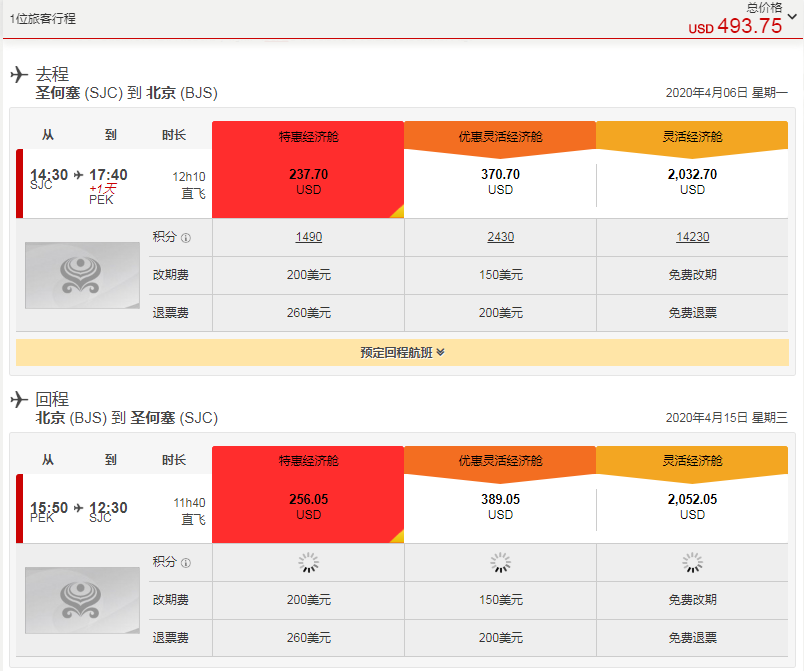Click return route 北京 (BJS) 到 圣何塞 (SJC)

[127, 418]
